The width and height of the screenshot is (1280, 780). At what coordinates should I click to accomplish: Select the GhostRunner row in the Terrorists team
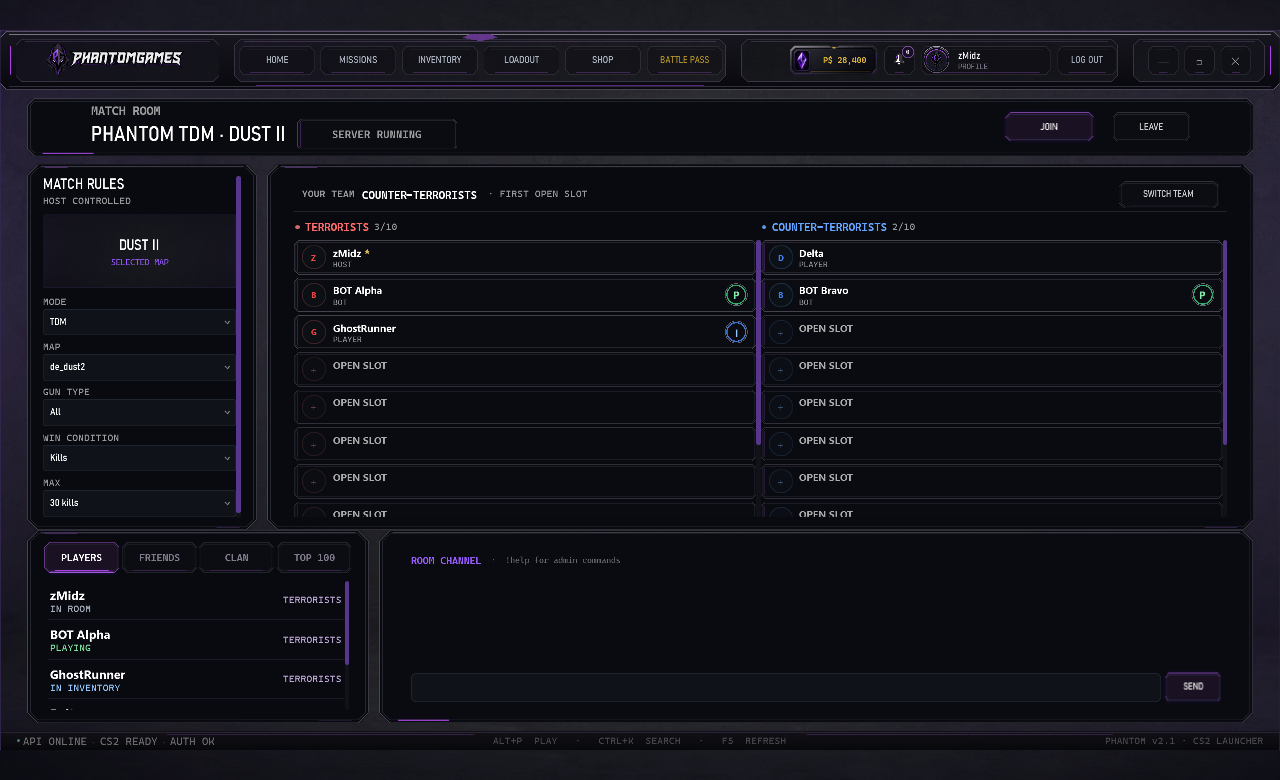tap(525, 333)
